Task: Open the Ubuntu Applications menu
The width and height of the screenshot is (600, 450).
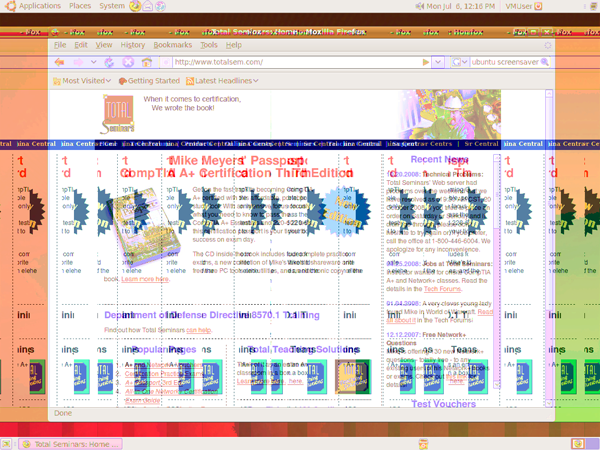Action: tap(34, 6)
